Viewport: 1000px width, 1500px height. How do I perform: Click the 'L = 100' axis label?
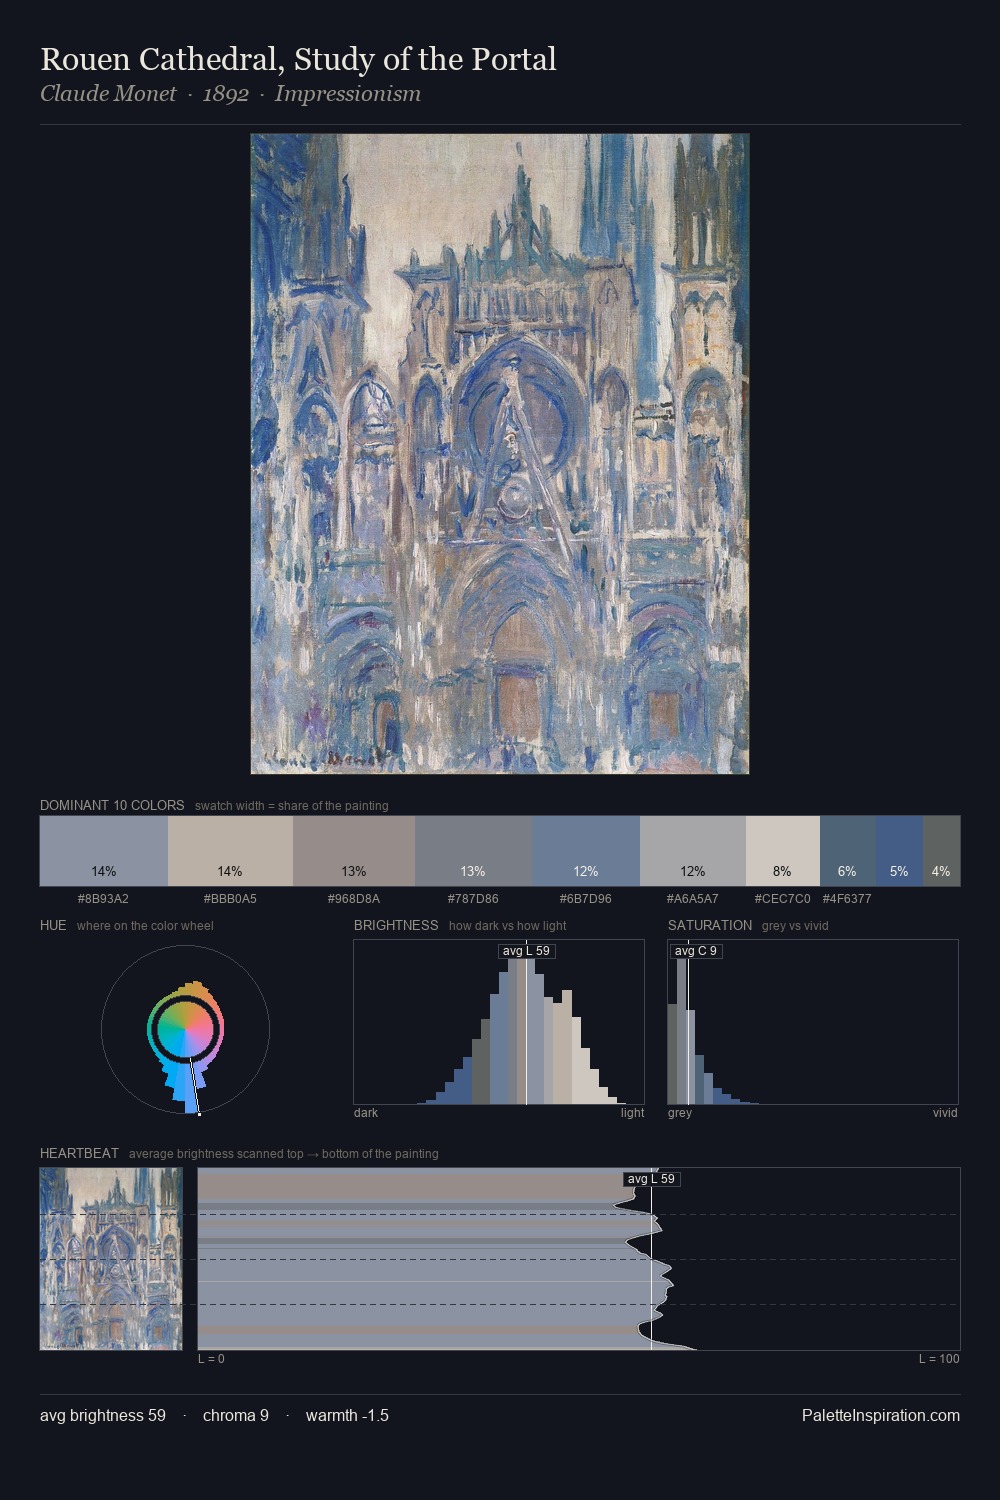click(x=939, y=1359)
